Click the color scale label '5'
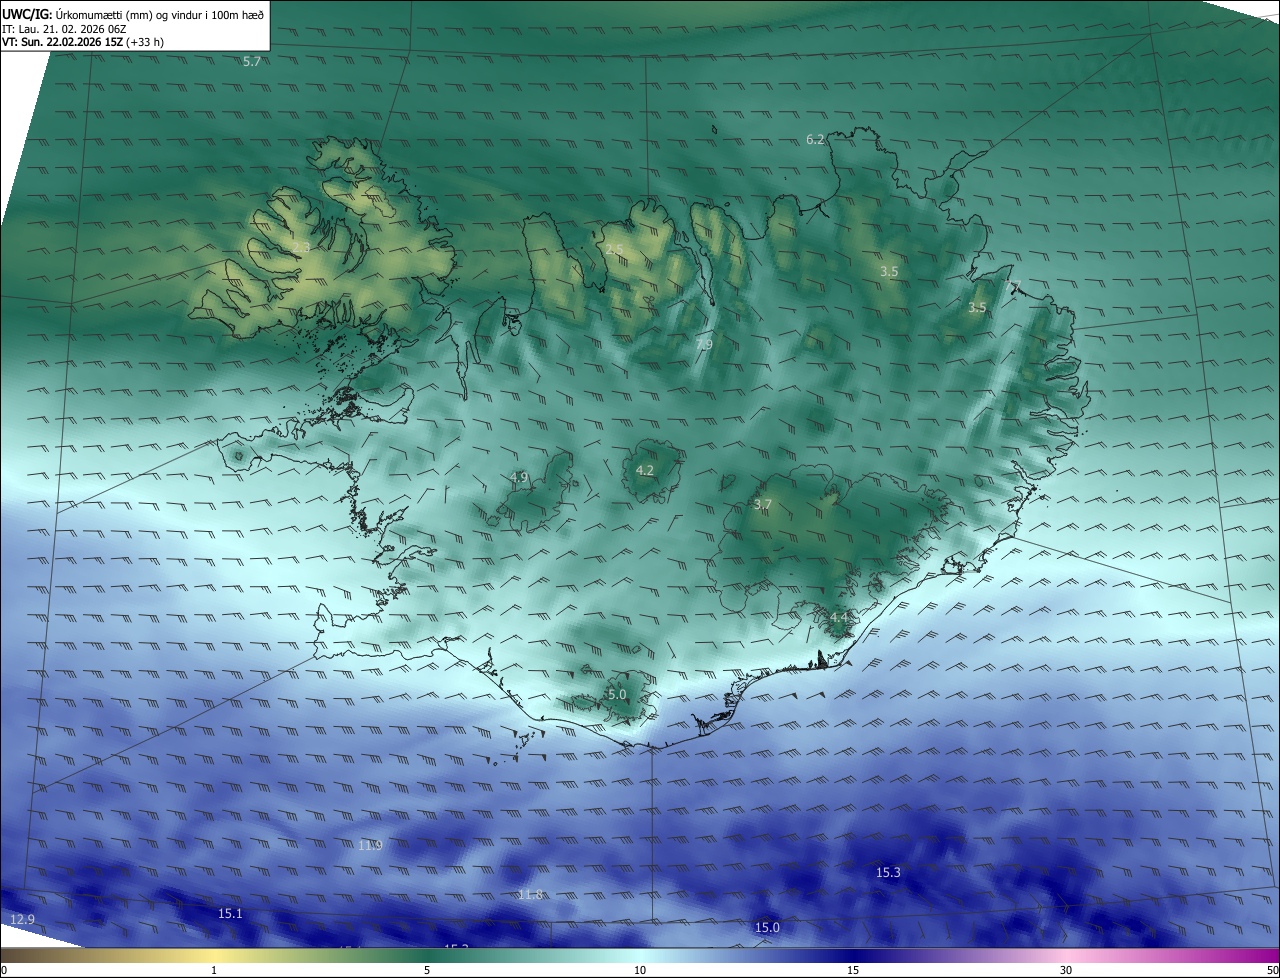Viewport: 1280px width, 978px height. pos(427,970)
